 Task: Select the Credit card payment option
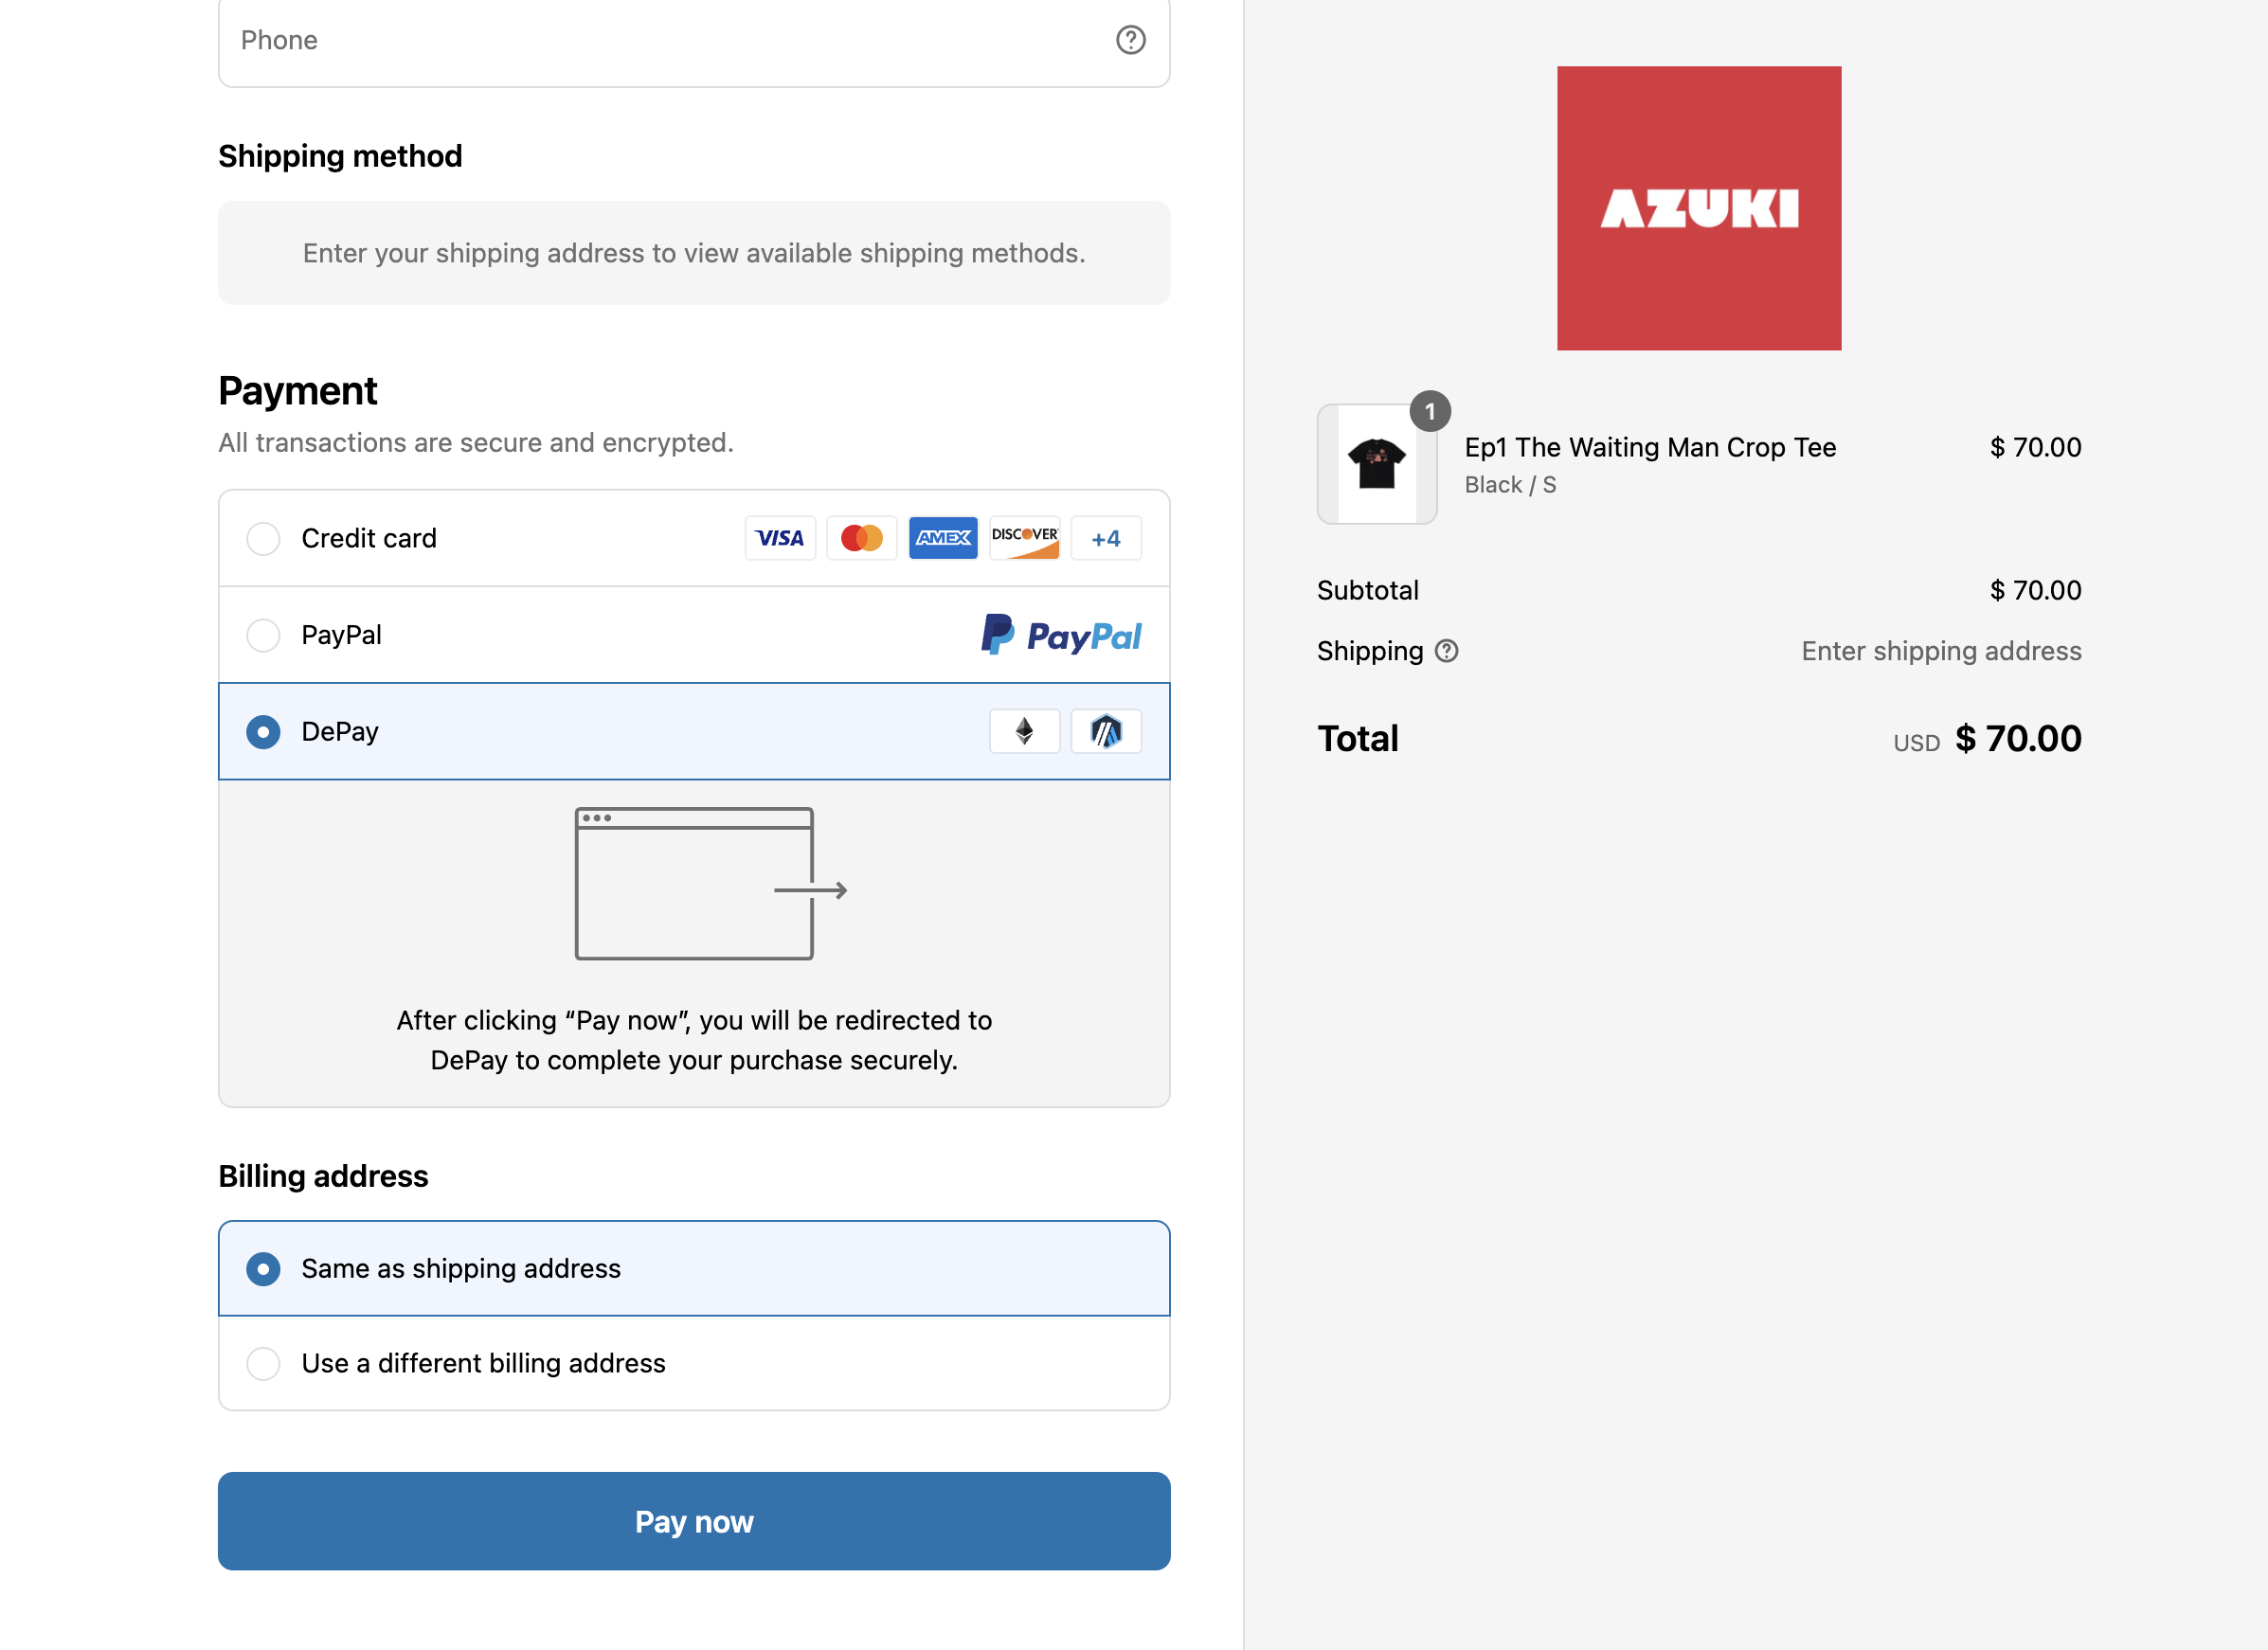click(694, 538)
